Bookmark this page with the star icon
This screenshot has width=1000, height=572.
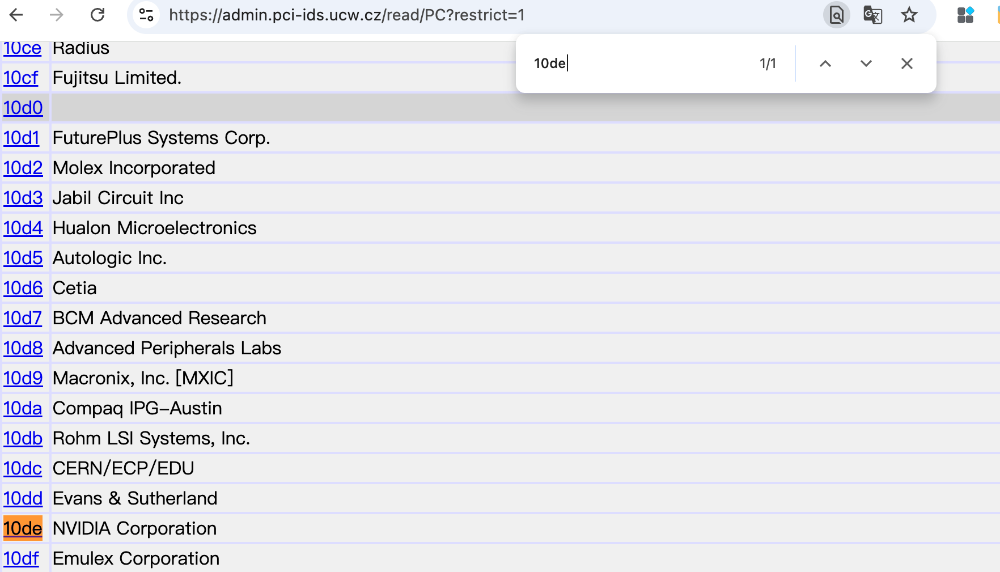click(909, 15)
